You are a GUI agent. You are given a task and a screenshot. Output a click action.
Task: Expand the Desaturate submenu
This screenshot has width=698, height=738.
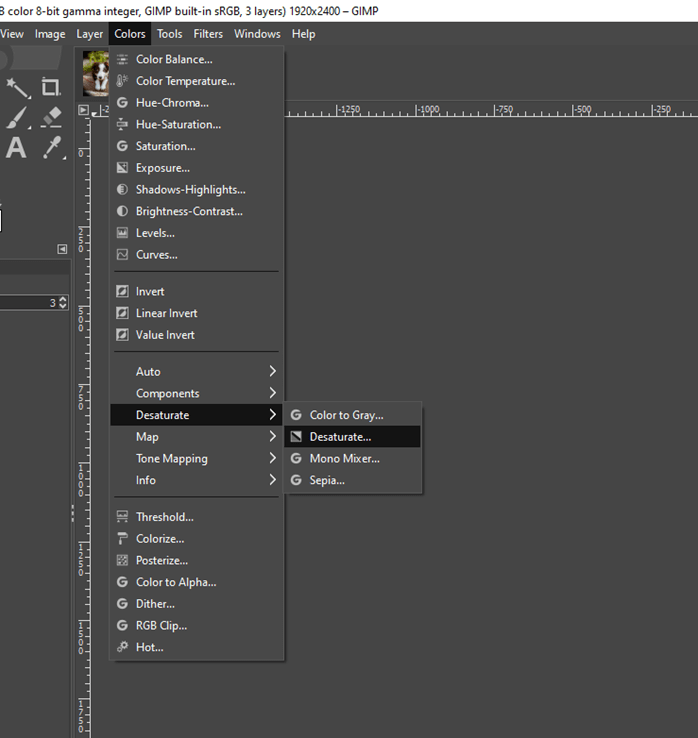pyautogui.click(x=197, y=415)
